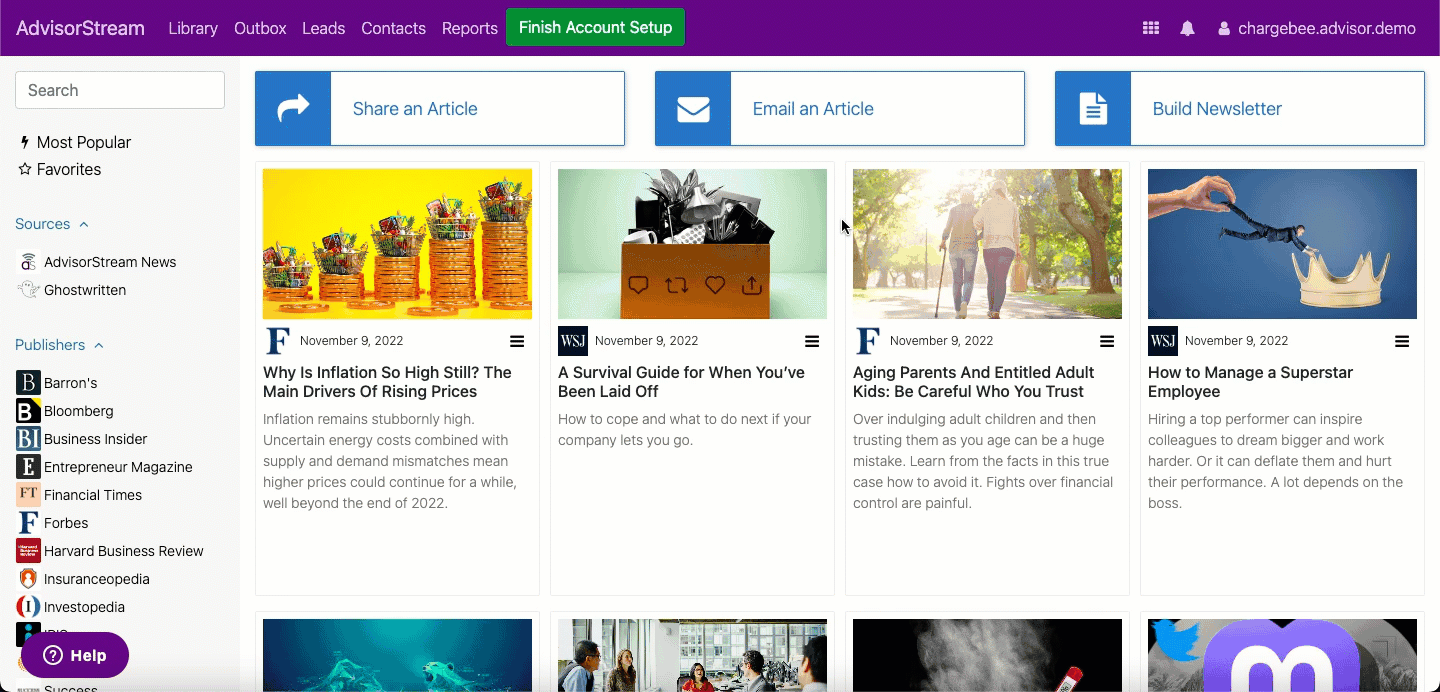Focus the Search input field
Viewport: 1440px width, 692px height.
click(120, 90)
